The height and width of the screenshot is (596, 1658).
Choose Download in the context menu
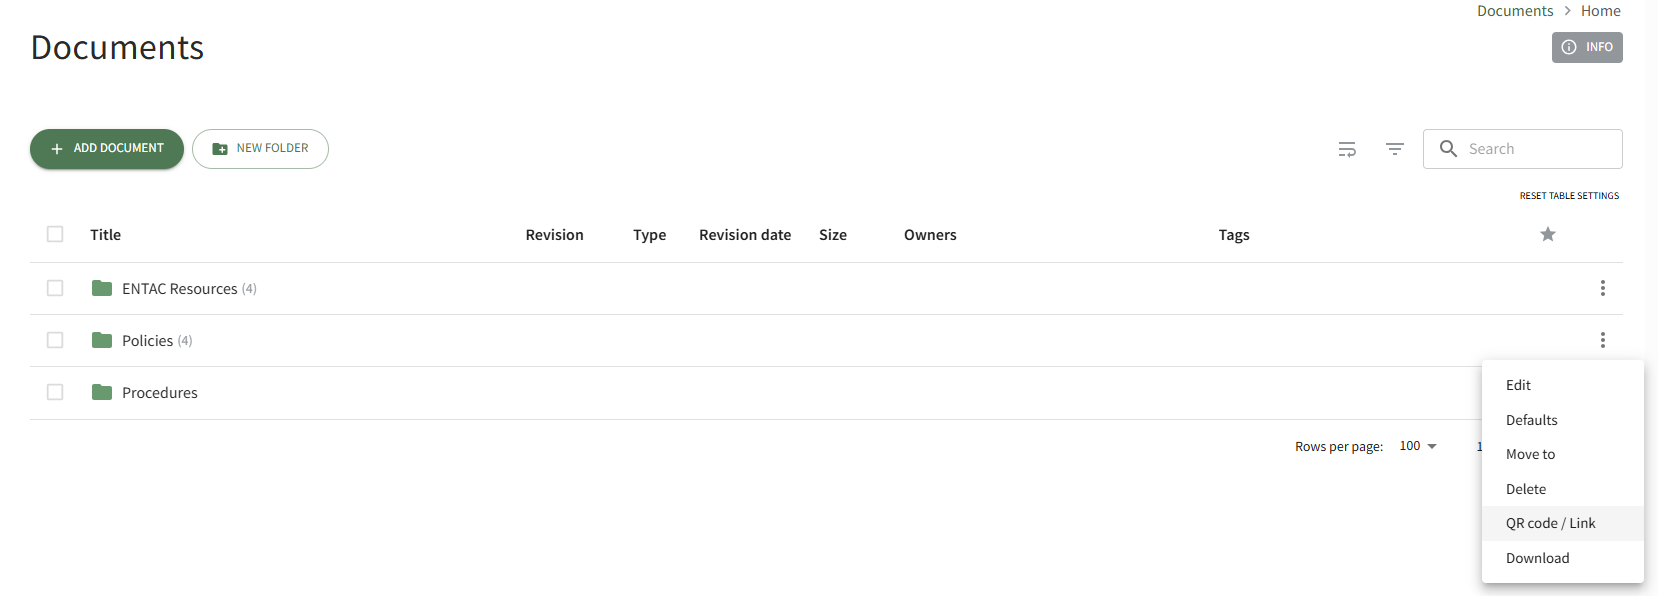click(1537, 558)
